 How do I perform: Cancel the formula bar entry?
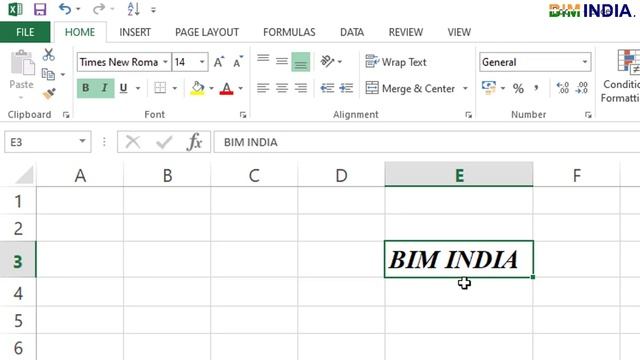click(x=133, y=142)
